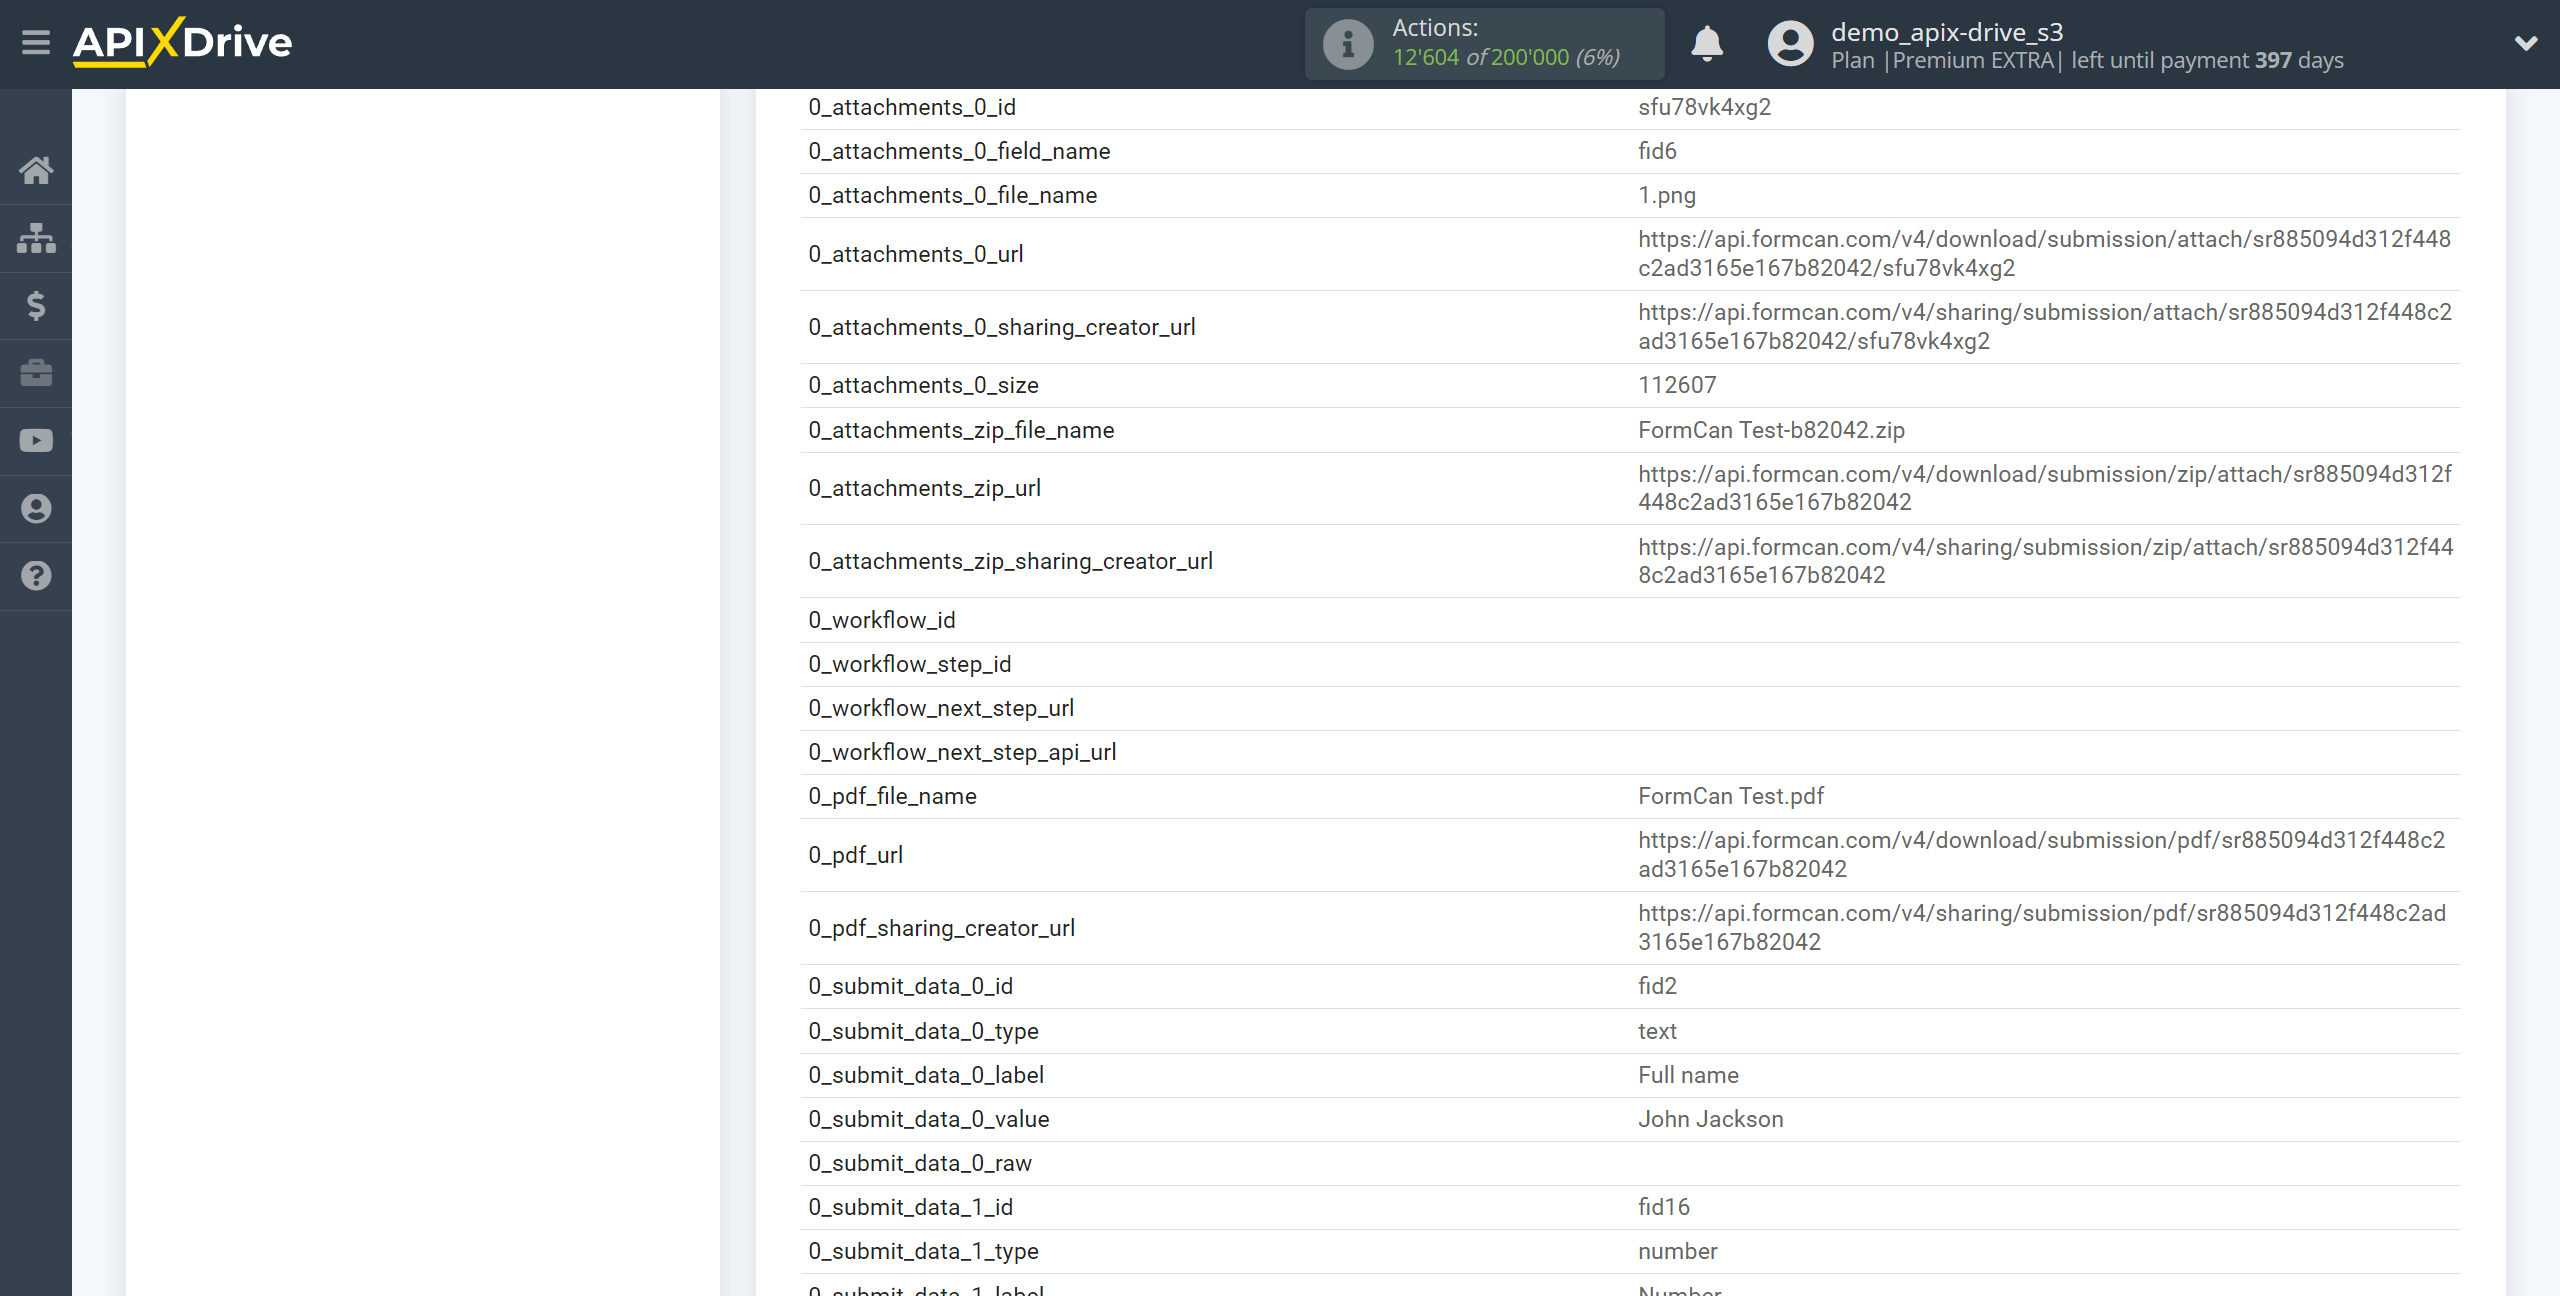Click the Actions counter 12'604 of 200'000

(x=1506, y=58)
